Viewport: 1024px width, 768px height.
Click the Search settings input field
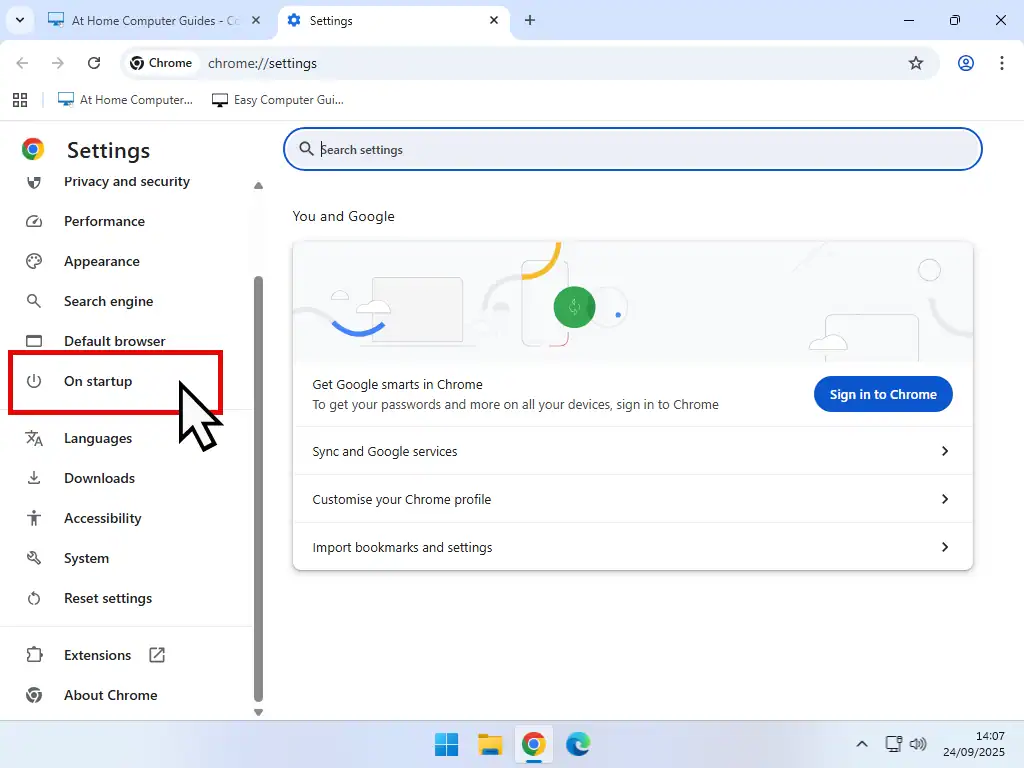click(640, 150)
